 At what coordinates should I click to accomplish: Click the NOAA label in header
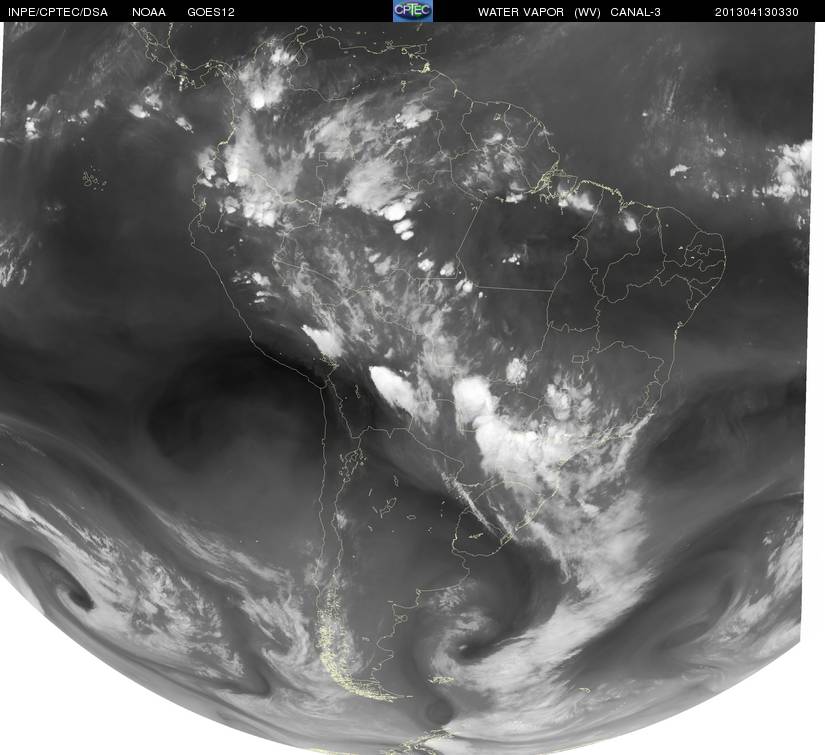[149, 12]
